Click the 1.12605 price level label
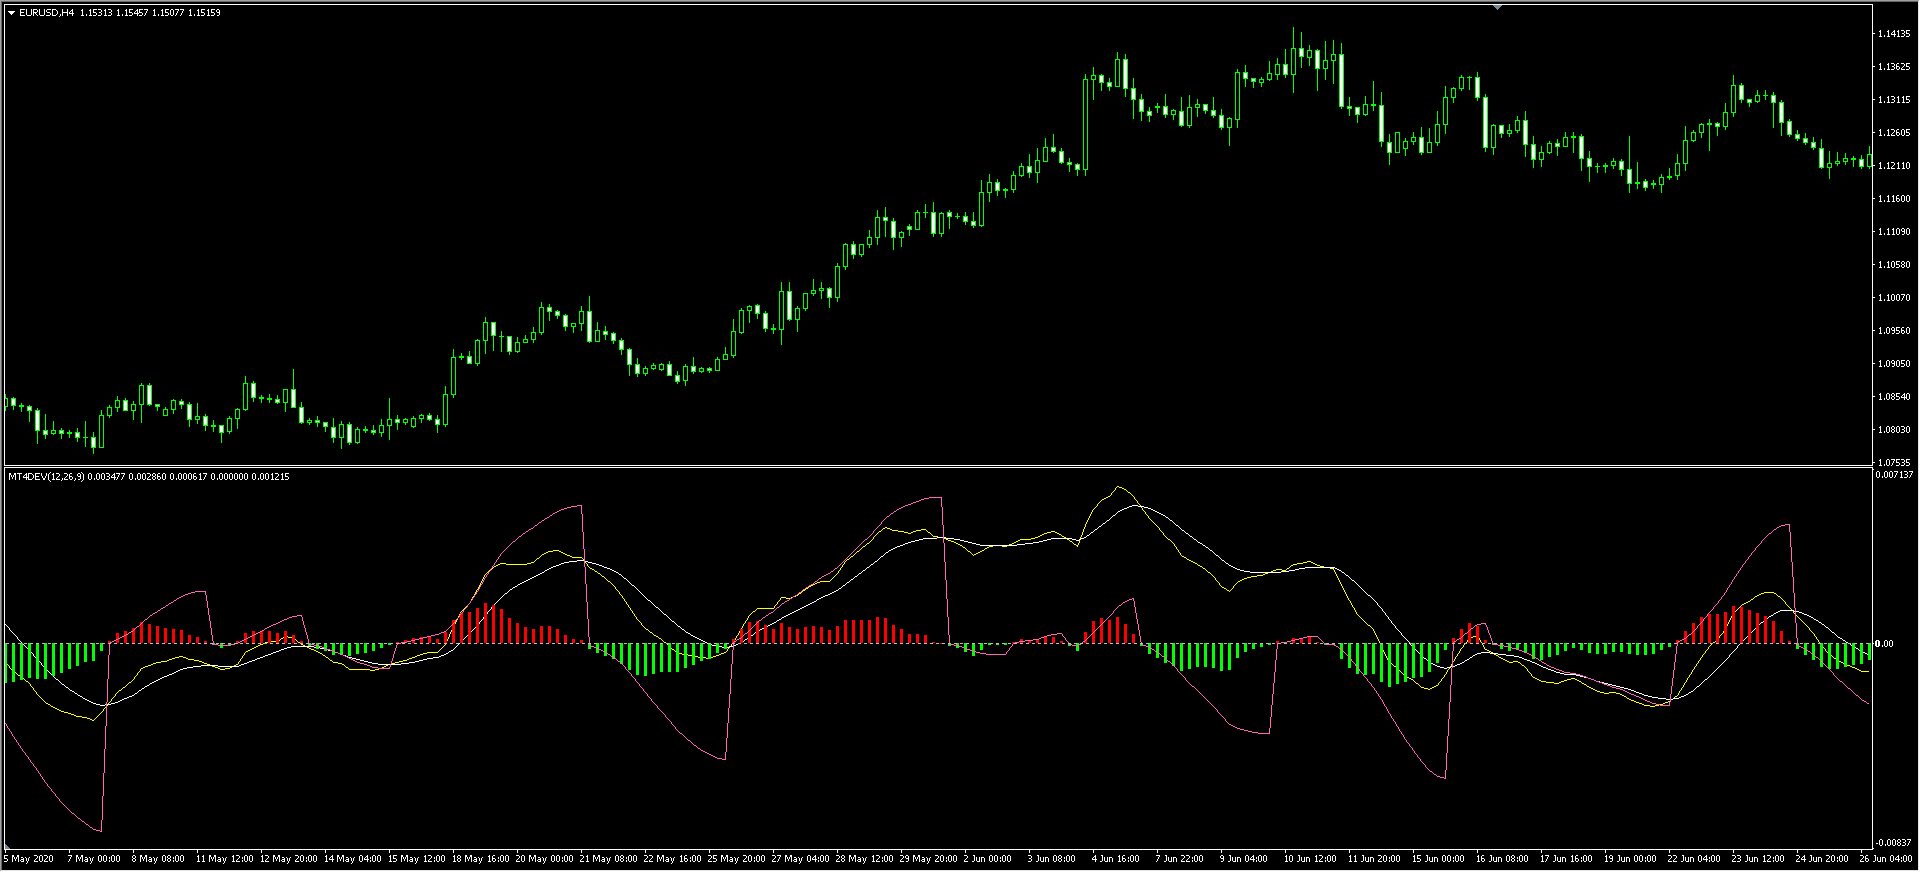The image size is (1920, 872). 1894,133
